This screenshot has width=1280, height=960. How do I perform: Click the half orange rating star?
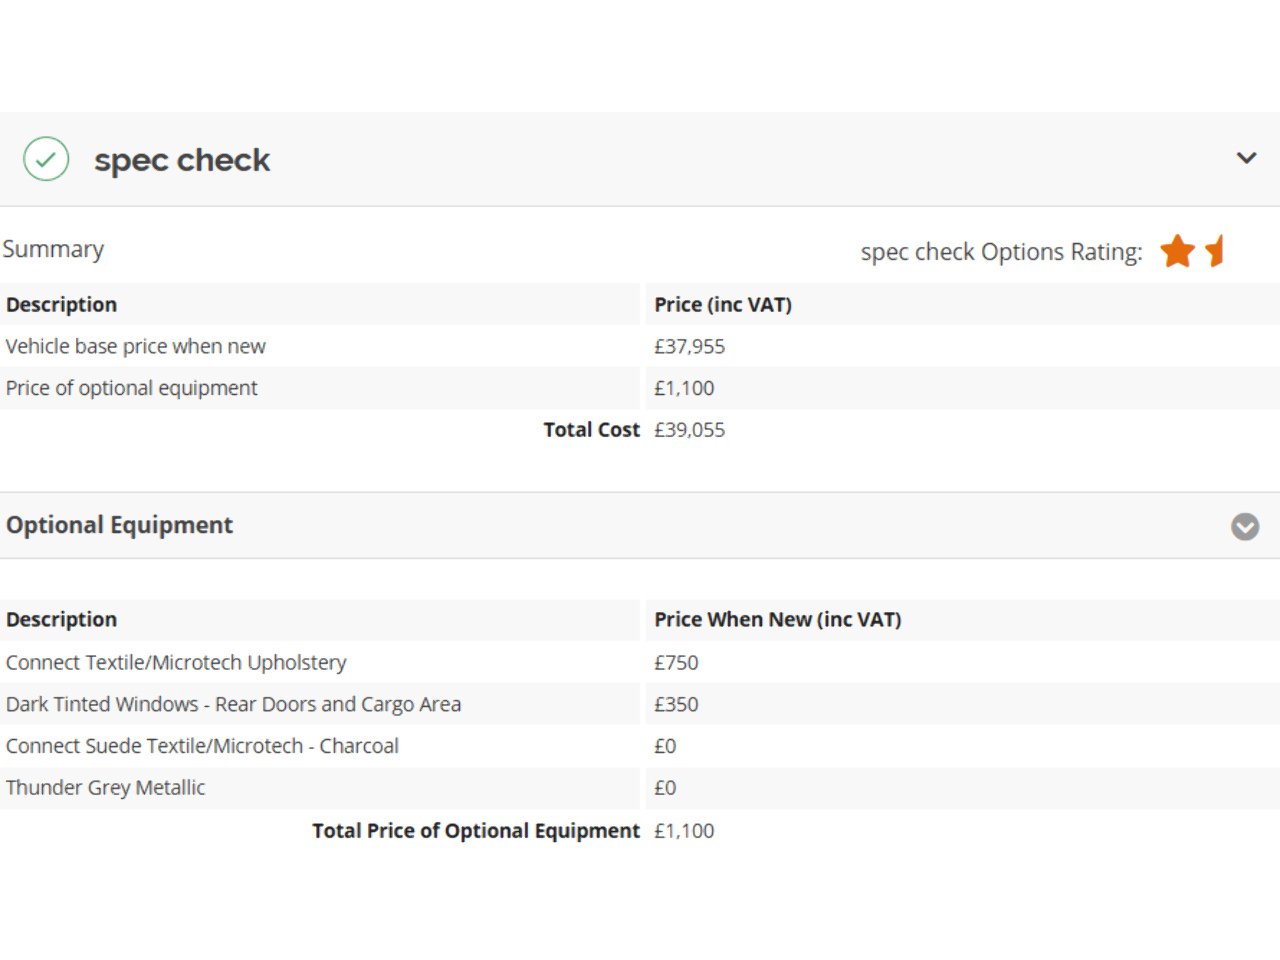pos(1215,251)
